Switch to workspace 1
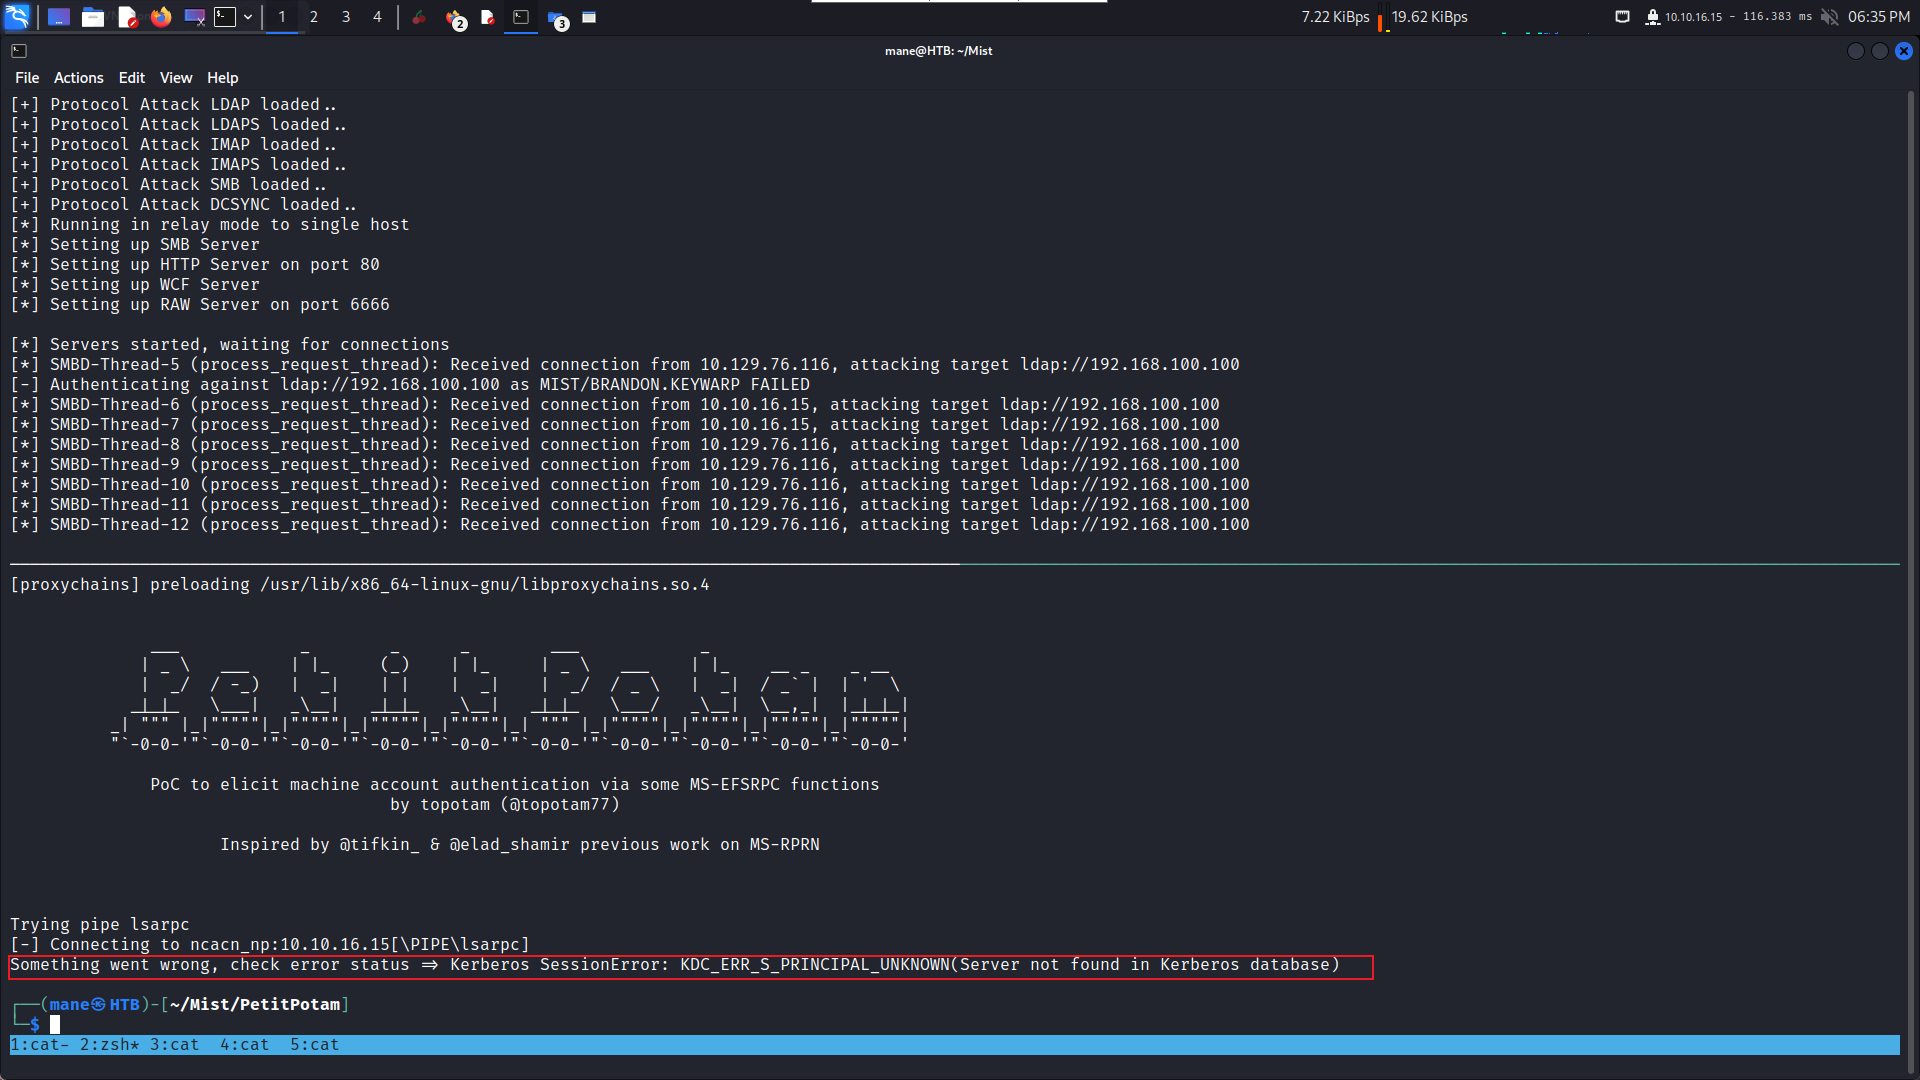Image resolution: width=1920 pixels, height=1080 pixels. click(282, 17)
